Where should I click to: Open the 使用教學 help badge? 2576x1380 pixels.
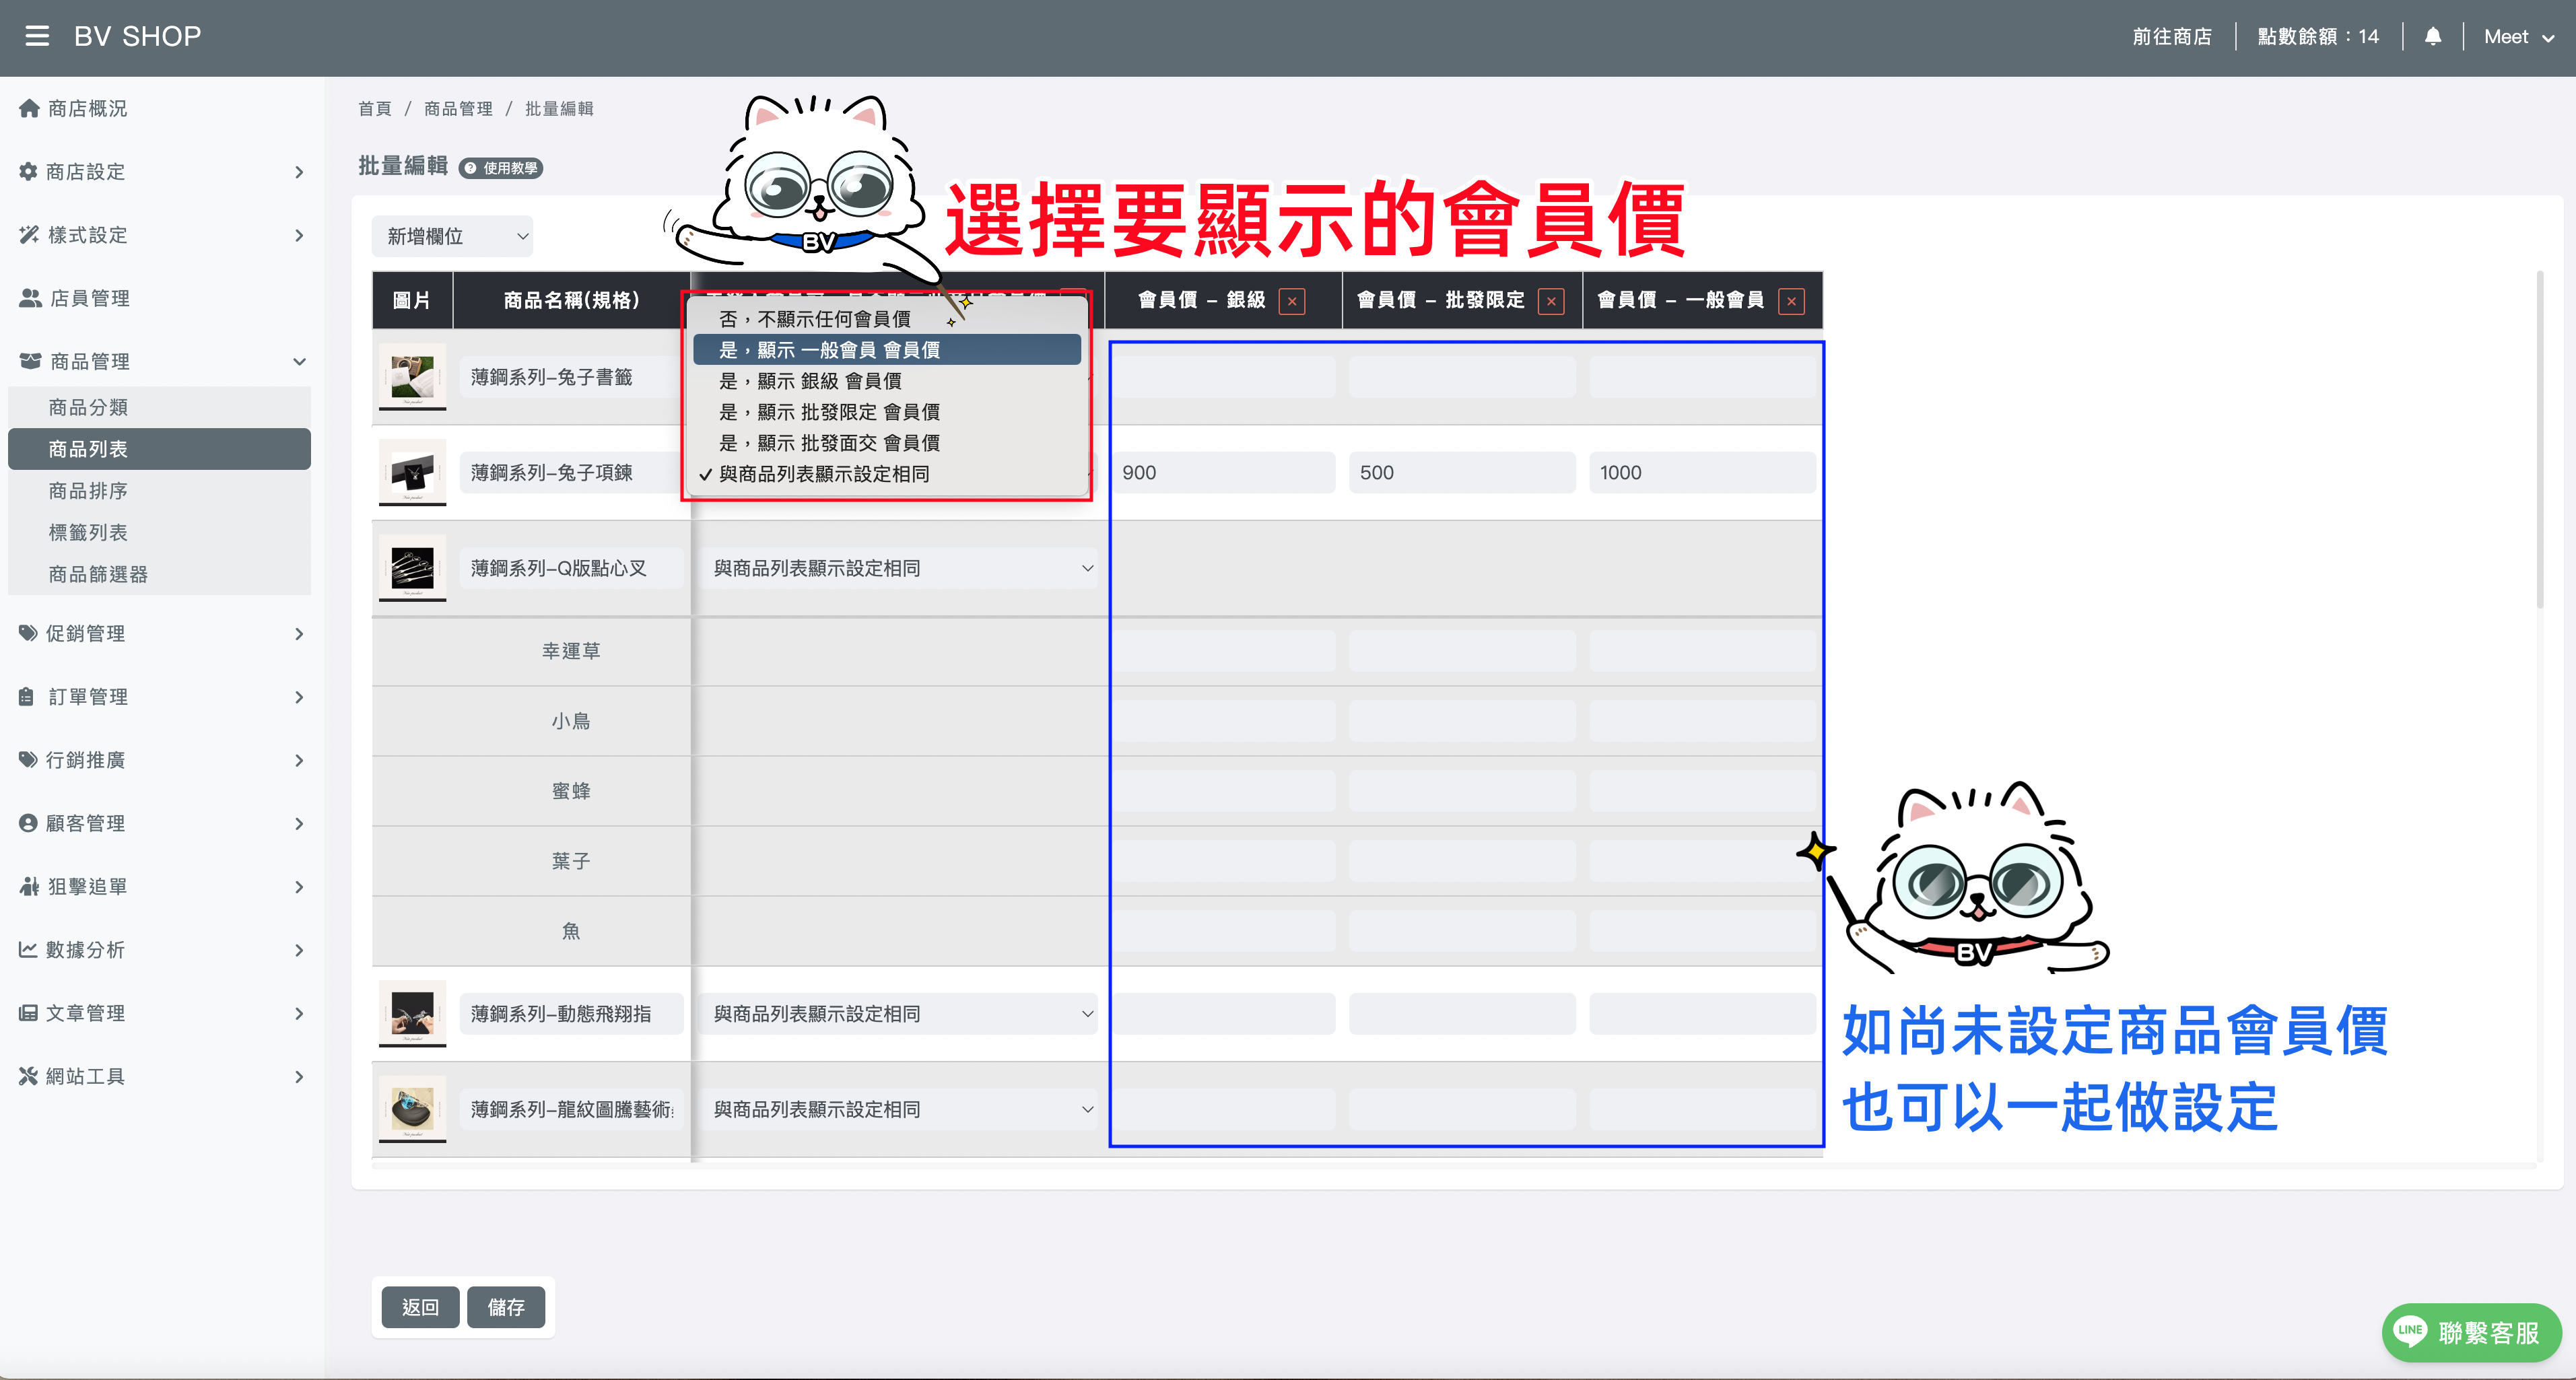point(501,168)
